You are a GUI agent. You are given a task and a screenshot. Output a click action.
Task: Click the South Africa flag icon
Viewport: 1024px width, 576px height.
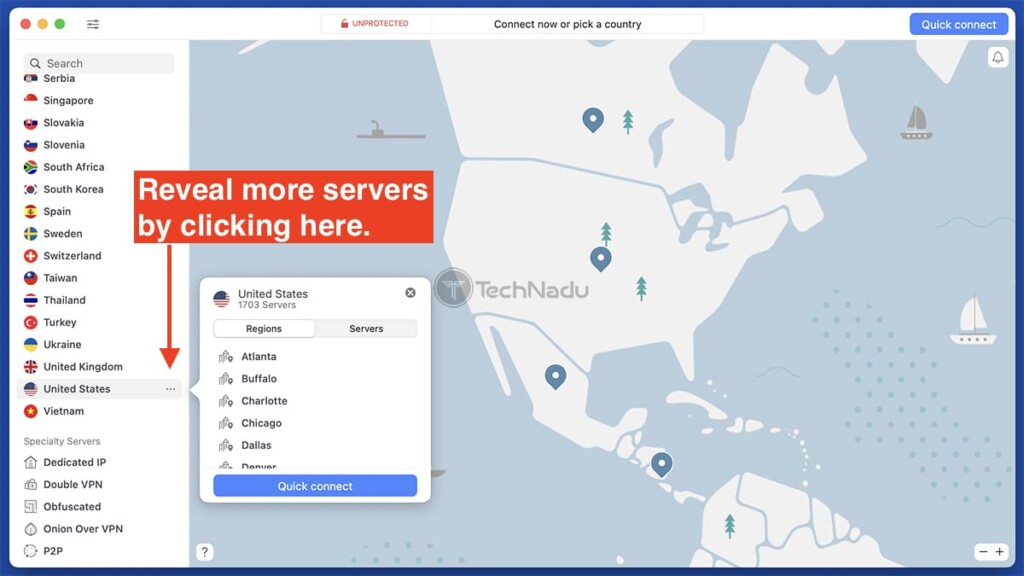[31, 167]
